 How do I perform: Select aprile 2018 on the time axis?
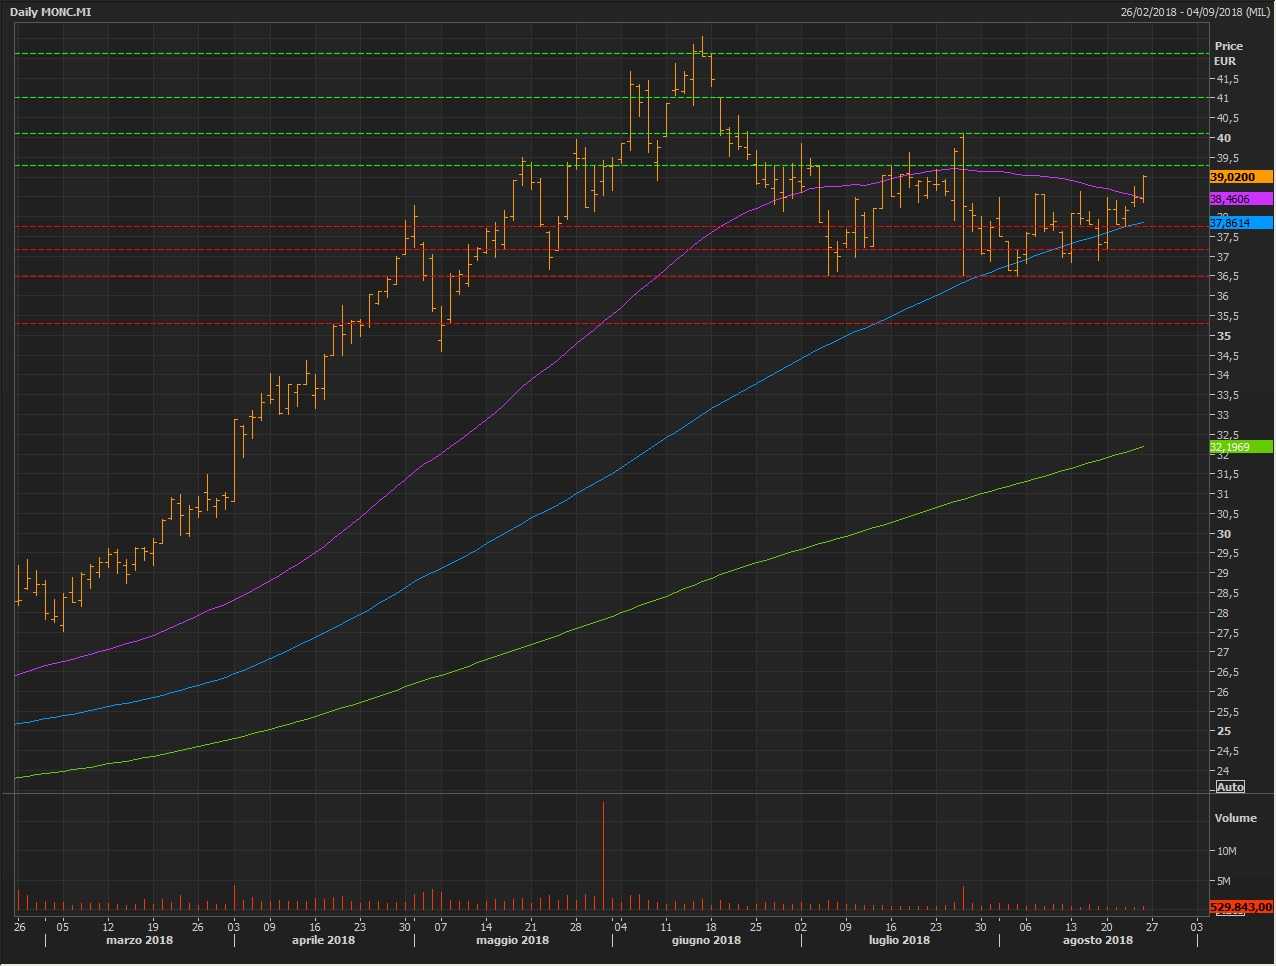pos(323,940)
